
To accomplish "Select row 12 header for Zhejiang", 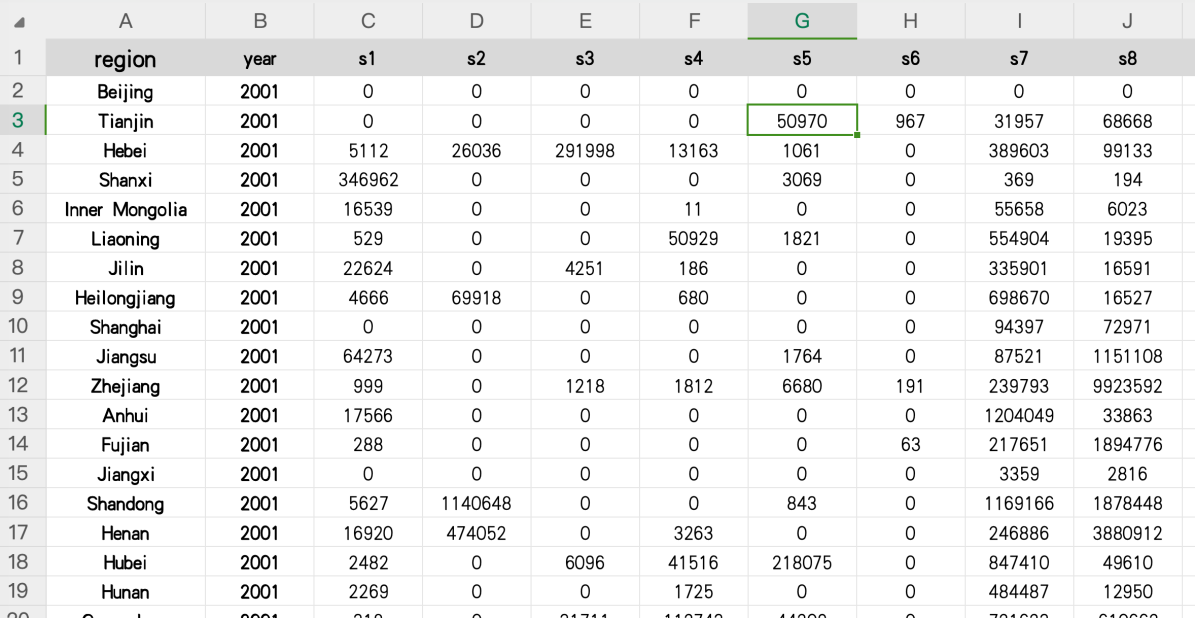I will point(20,386).
